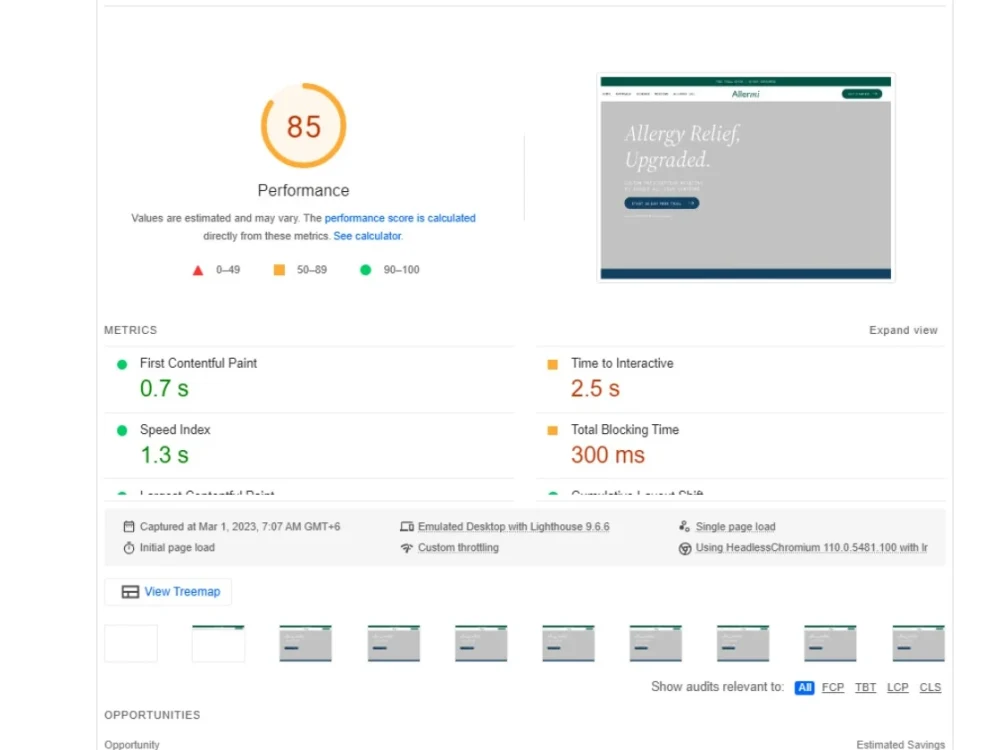
Task: Click the orange square 50–89 legend icon
Action: point(279,270)
